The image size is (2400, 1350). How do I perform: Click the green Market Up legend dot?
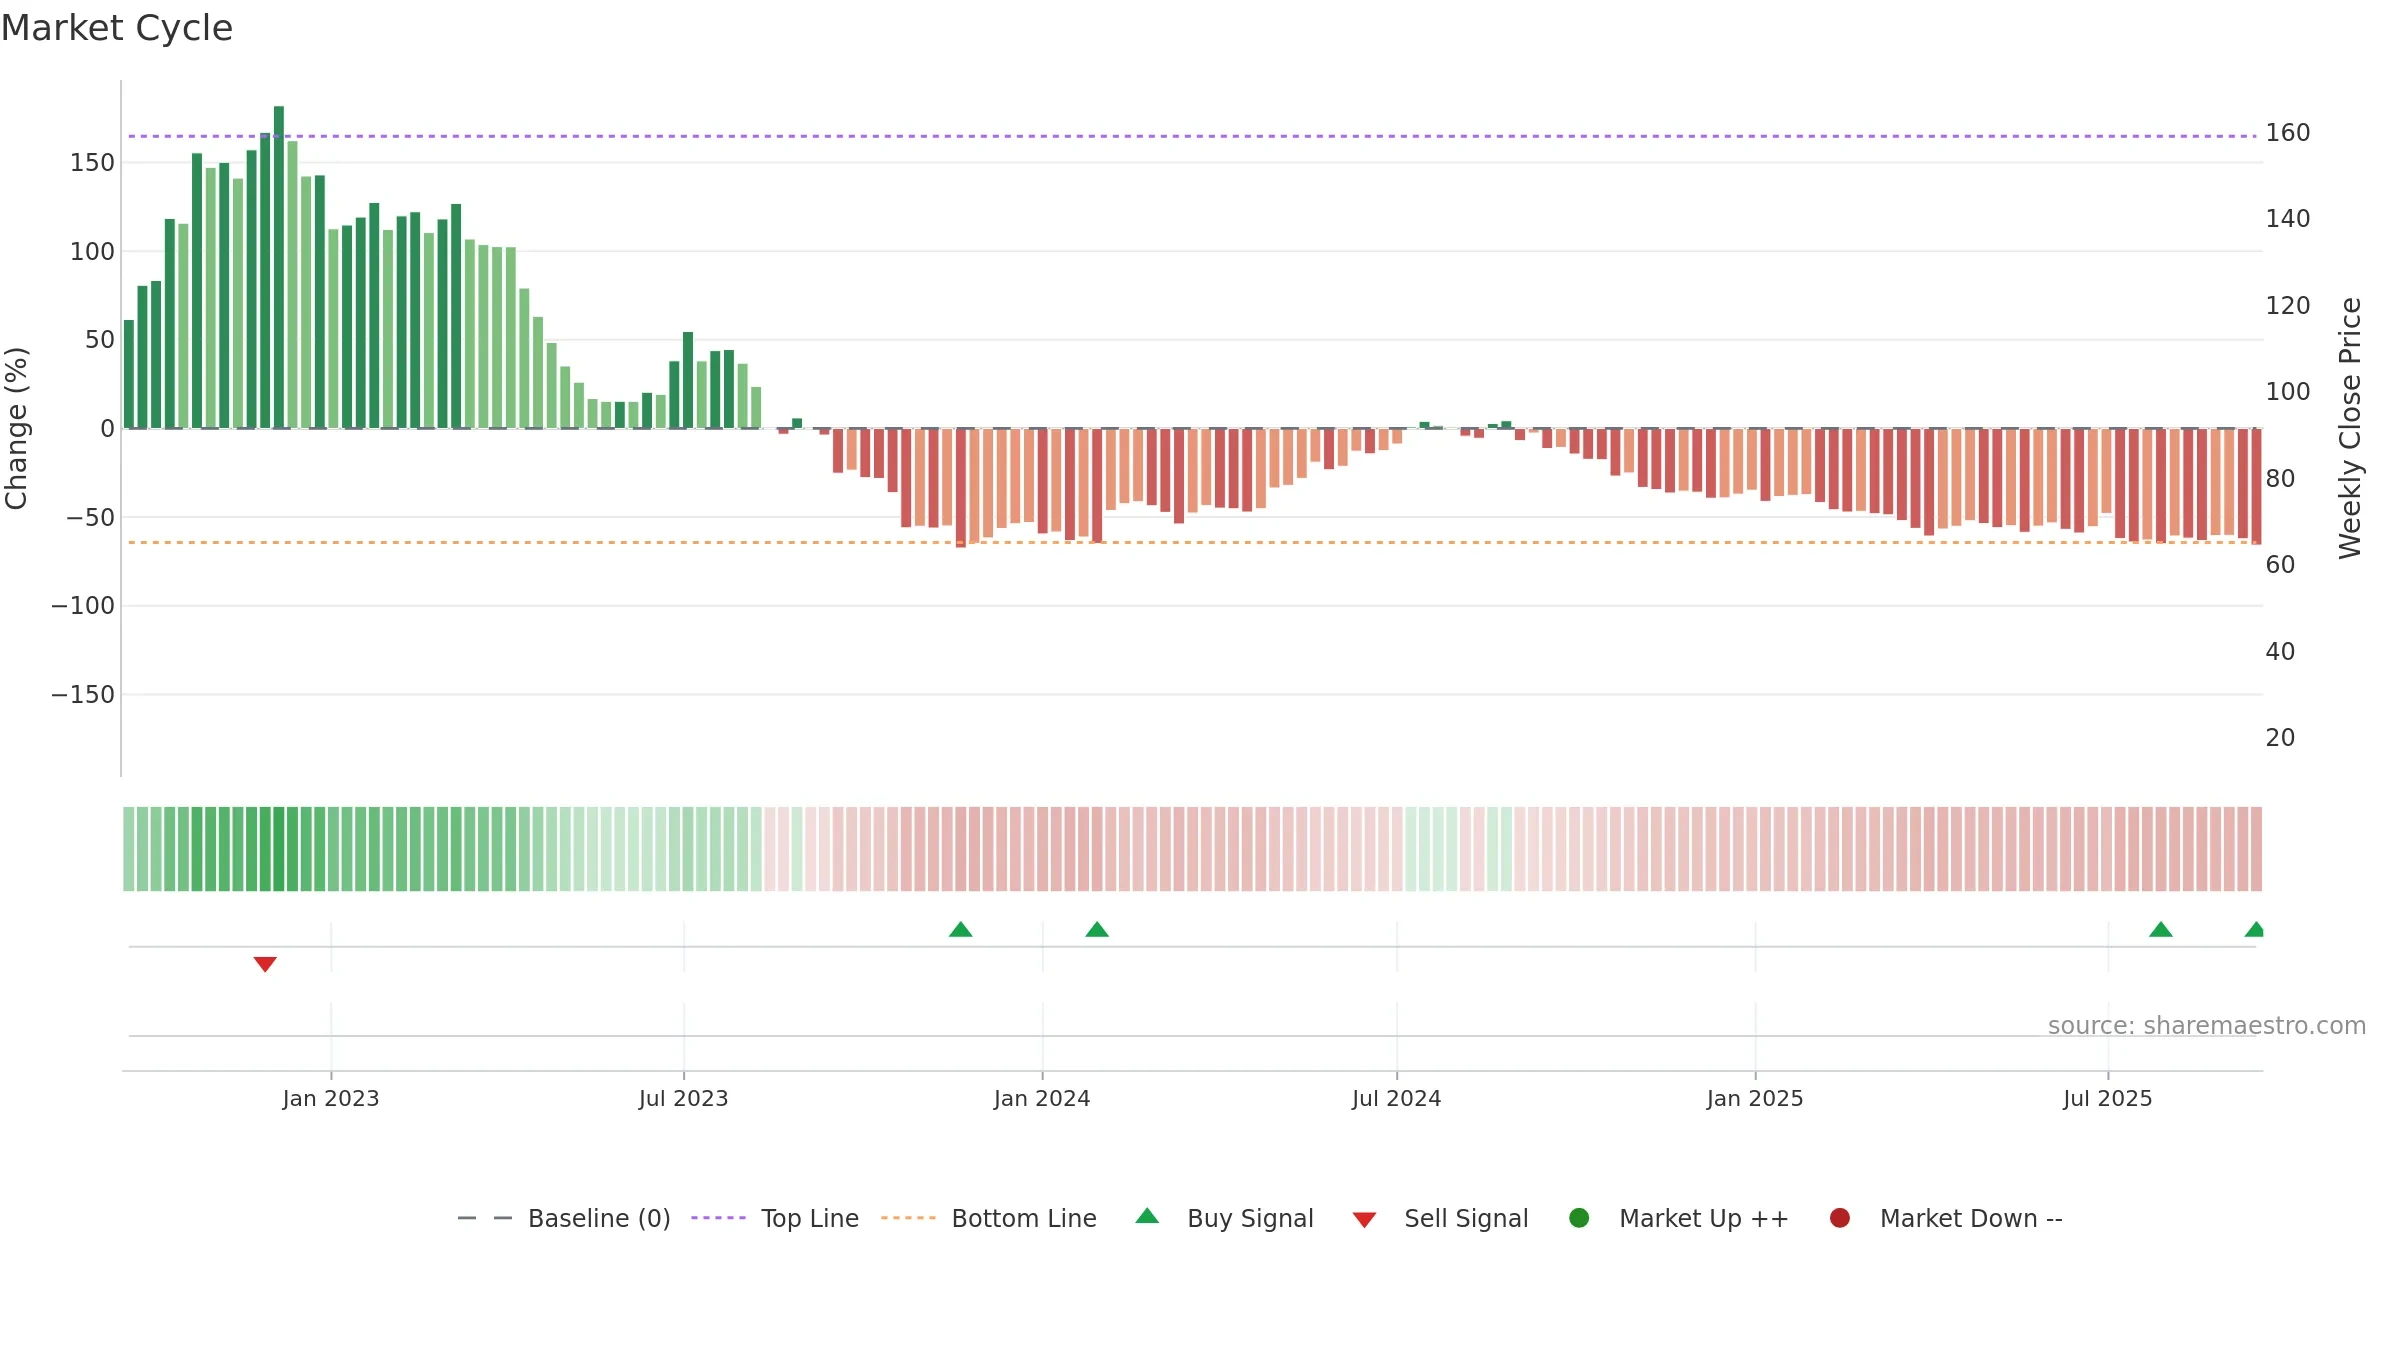[x=1579, y=1217]
